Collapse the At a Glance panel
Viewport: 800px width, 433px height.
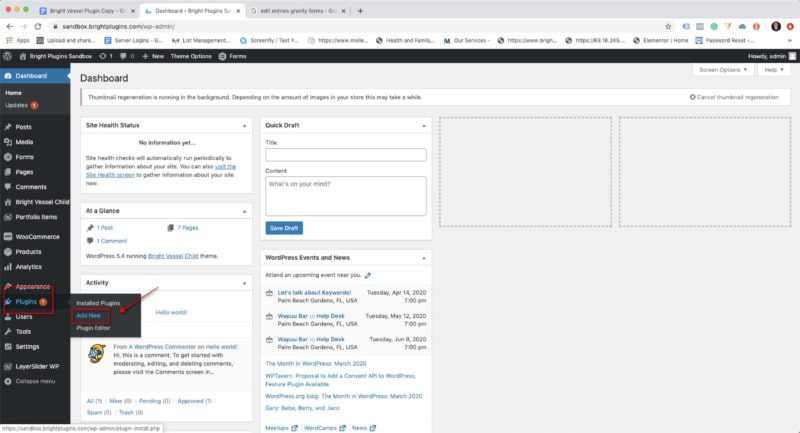pos(244,211)
